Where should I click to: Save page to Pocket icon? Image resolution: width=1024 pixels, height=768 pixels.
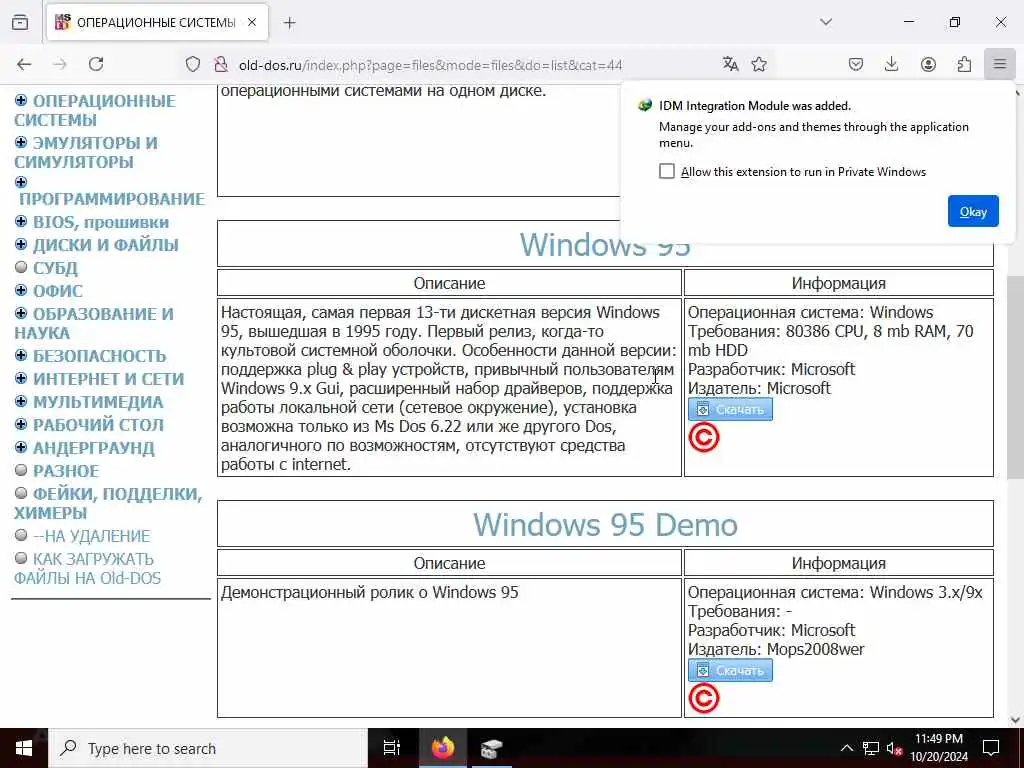point(856,64)
